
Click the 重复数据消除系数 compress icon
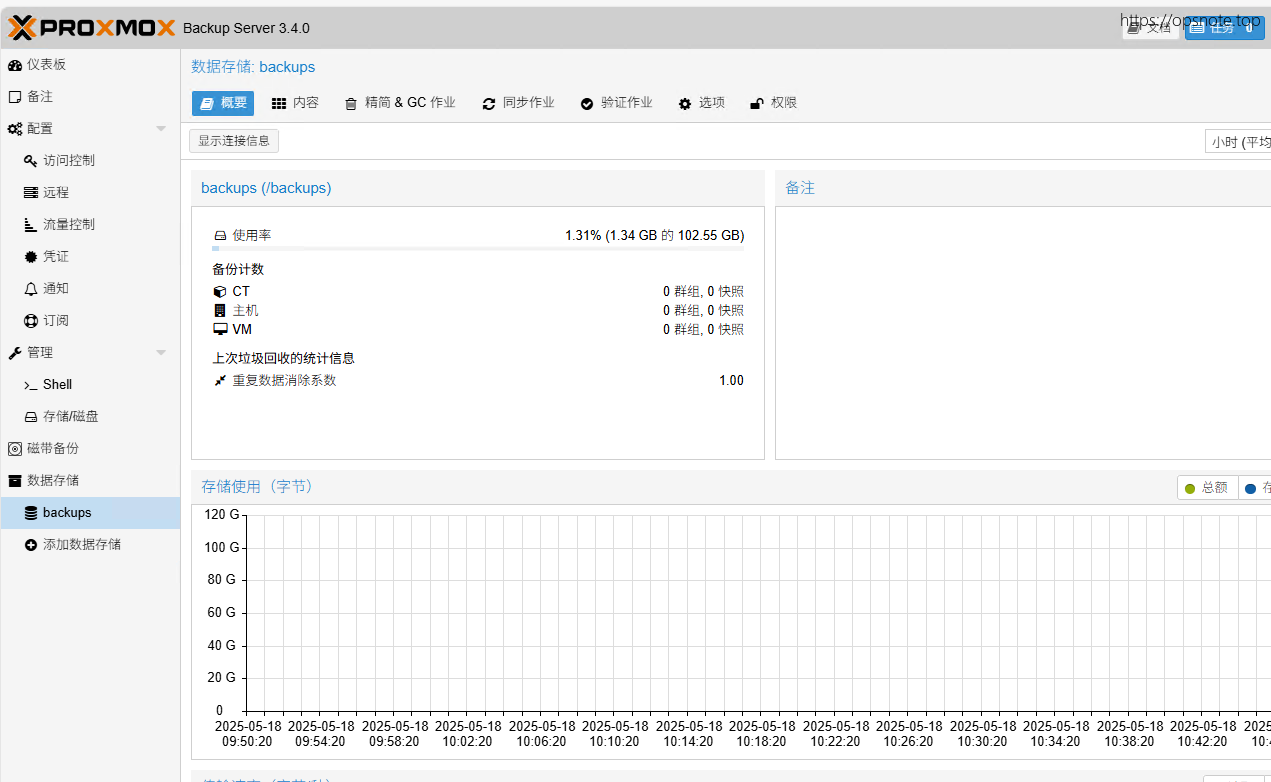point(220,381)
